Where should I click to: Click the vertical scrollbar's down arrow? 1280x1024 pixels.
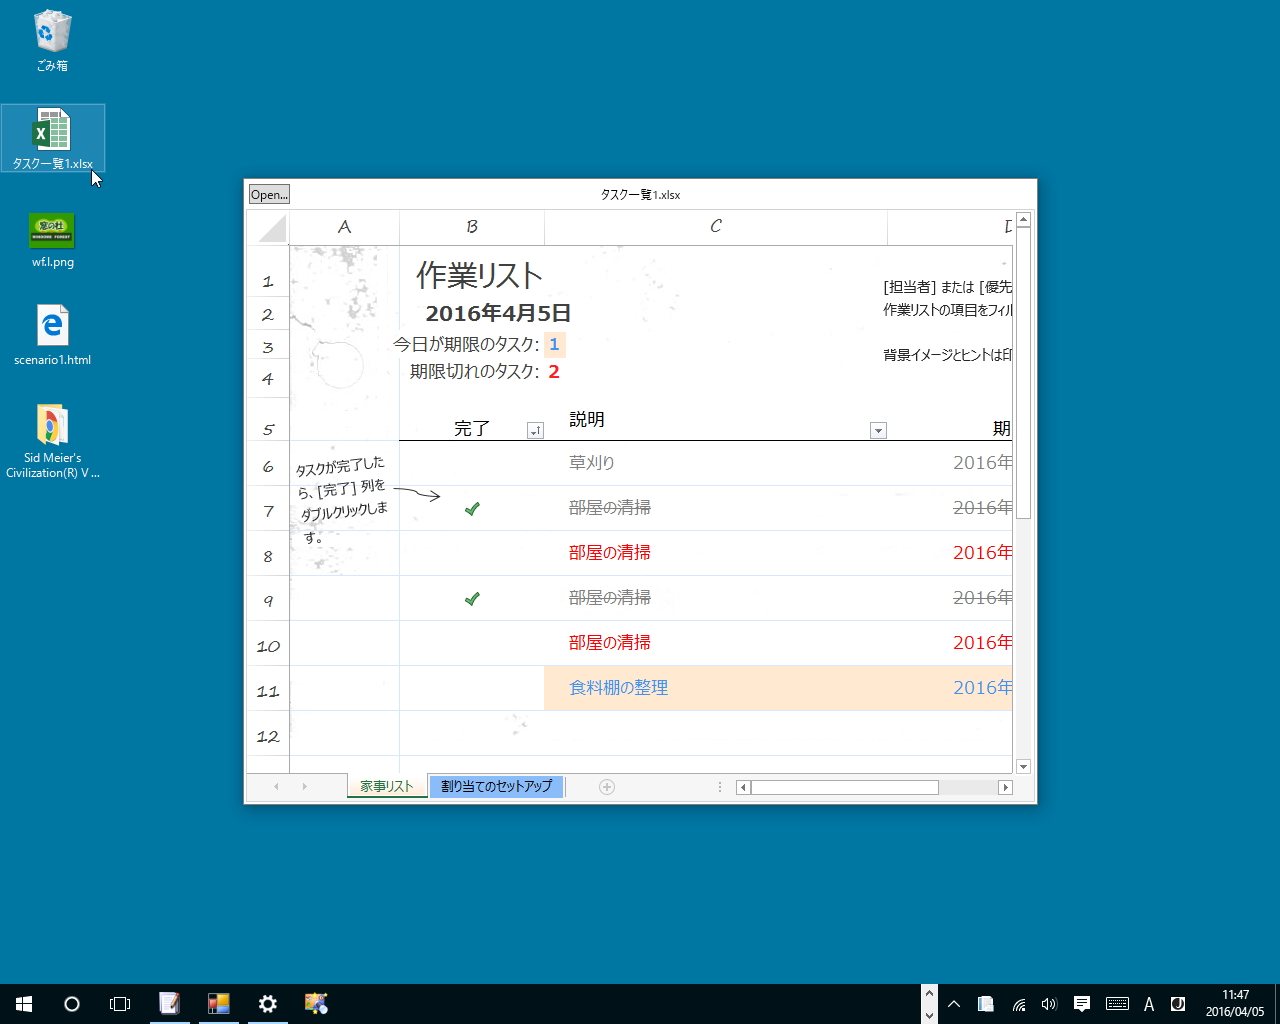coord(1023,766)
